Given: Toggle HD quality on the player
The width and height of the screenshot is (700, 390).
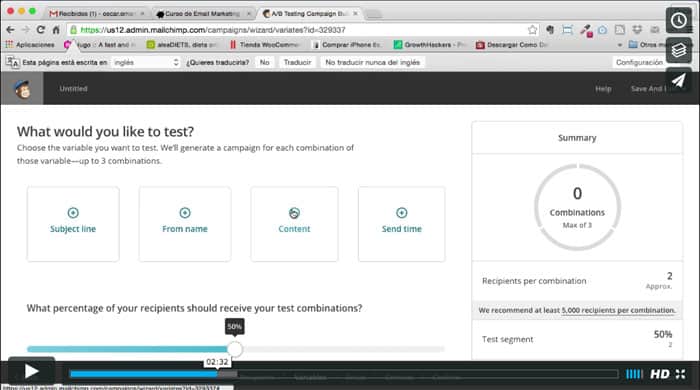Looking at the screenshot, I should point(659,374).
